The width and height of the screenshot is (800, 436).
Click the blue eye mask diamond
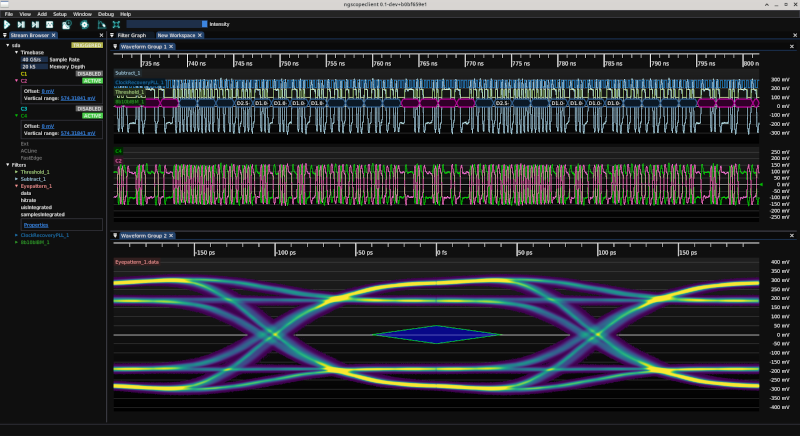coord(437,335)
